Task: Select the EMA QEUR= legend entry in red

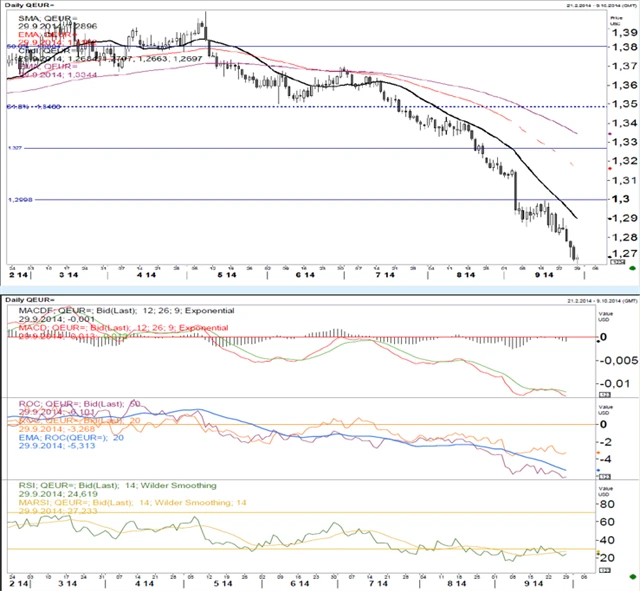Action: (42, 33)
